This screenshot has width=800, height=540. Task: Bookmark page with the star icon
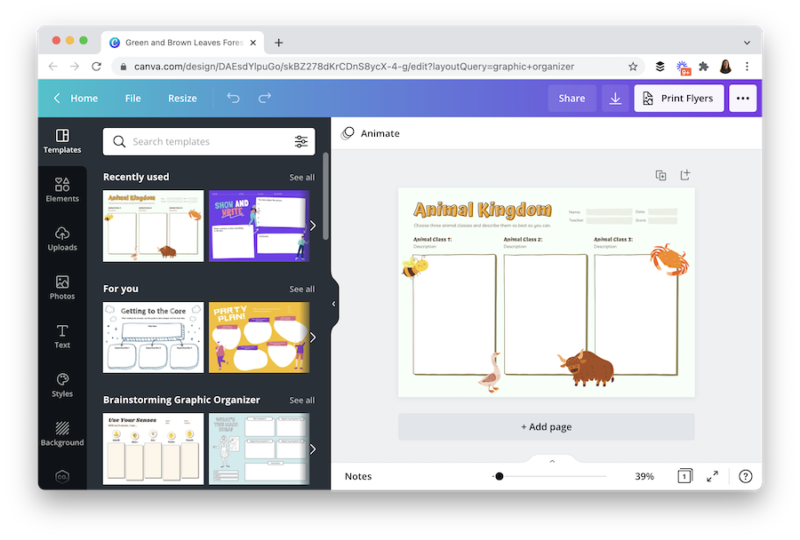coord(633,66)
